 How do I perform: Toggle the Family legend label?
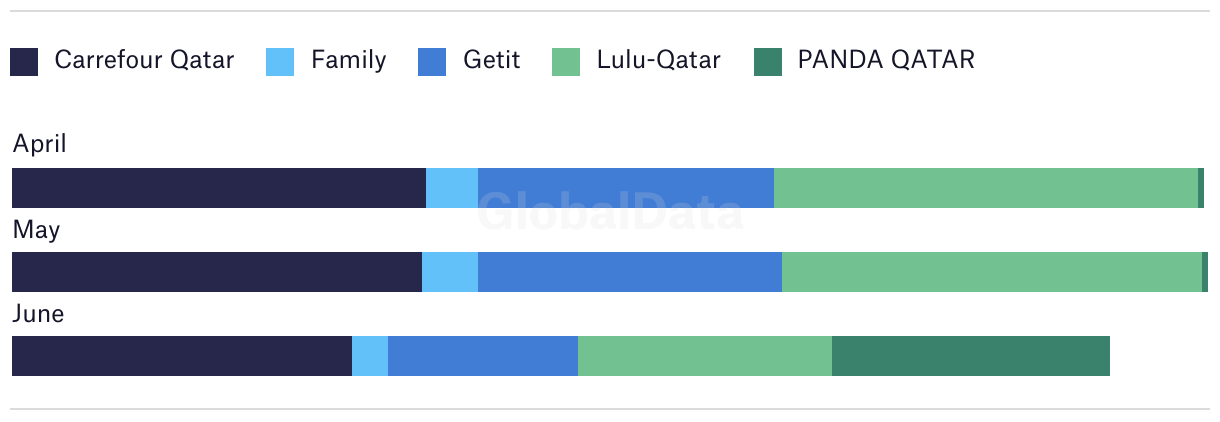click(348, 60)
